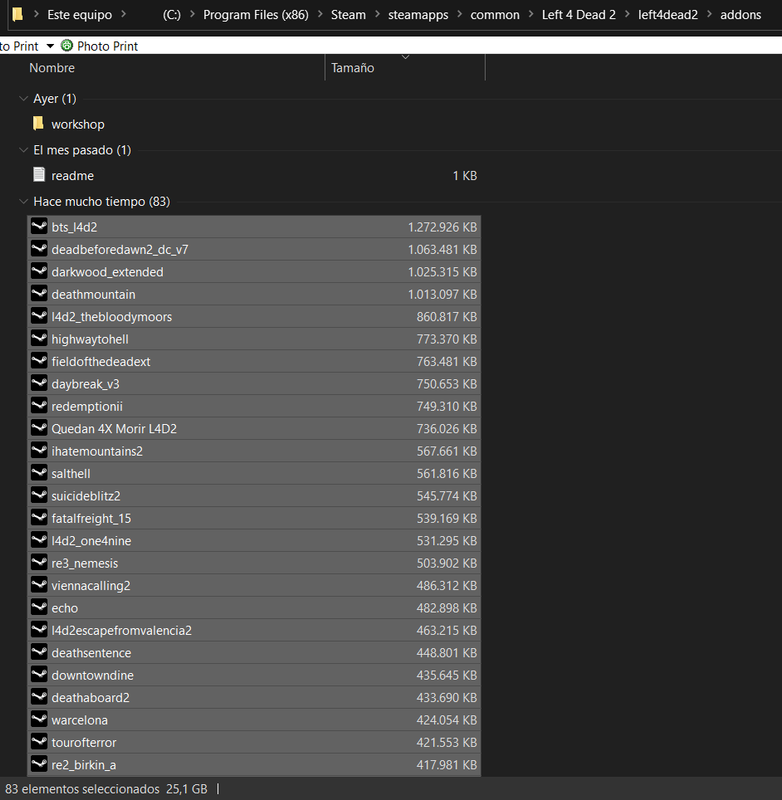Go to addons breadcrumb
Image resolution: width=782 pixels, height=800 pixels.
[x=741, y=15]
